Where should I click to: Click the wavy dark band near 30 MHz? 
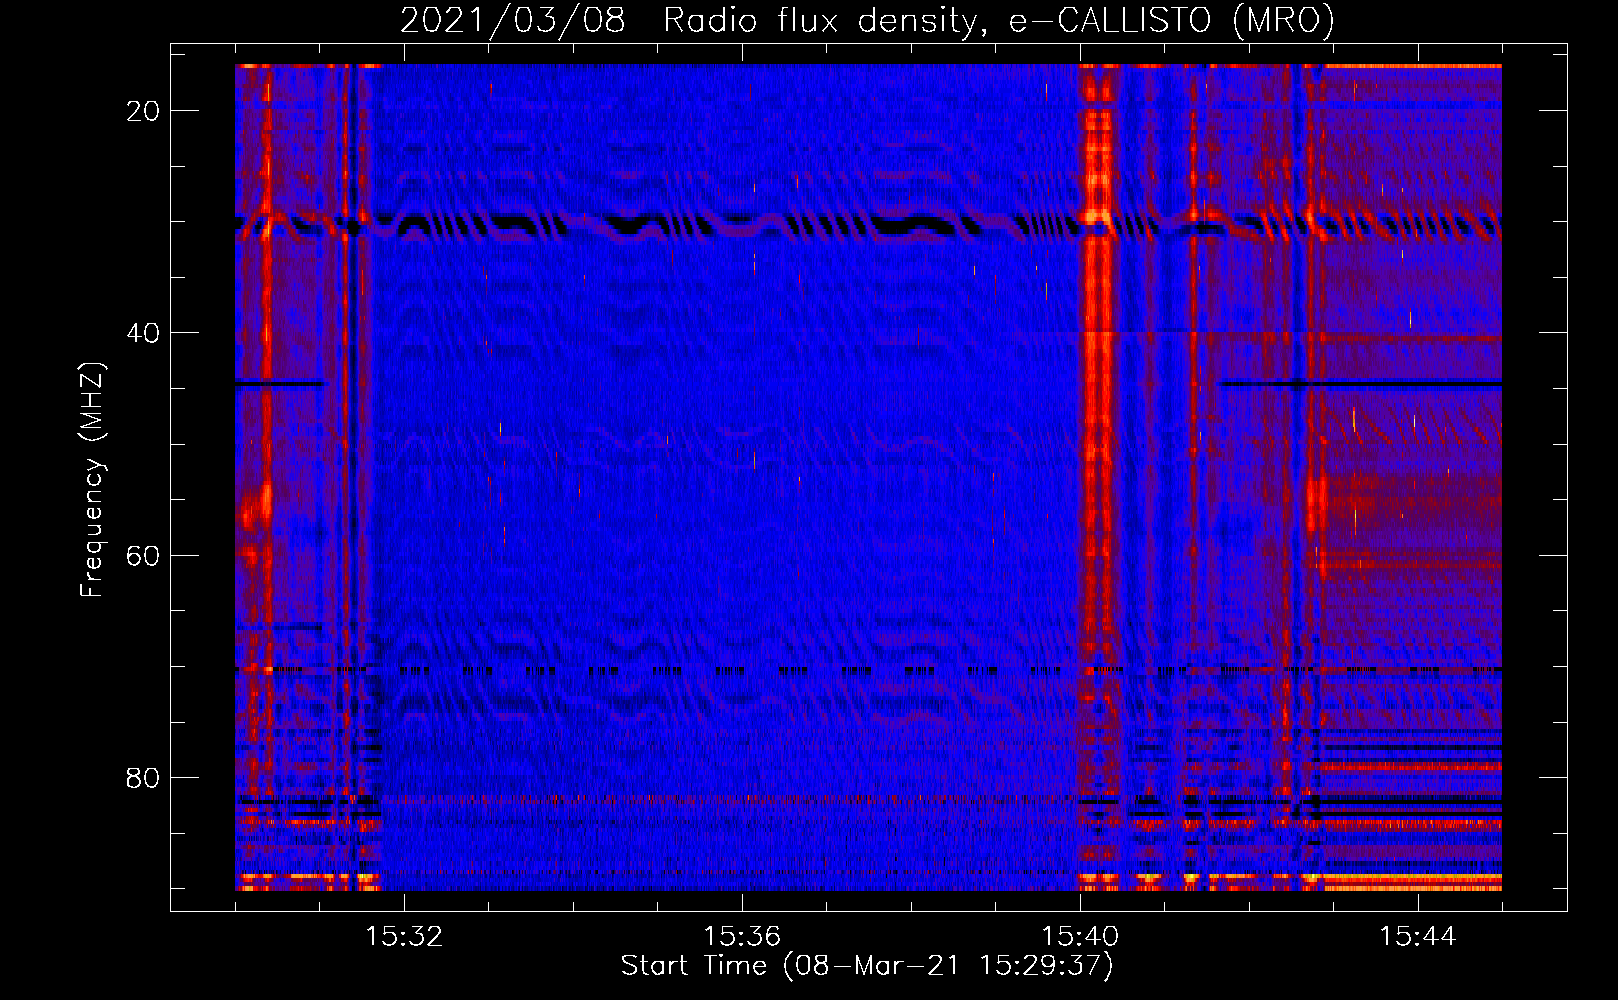coord(868,226)
